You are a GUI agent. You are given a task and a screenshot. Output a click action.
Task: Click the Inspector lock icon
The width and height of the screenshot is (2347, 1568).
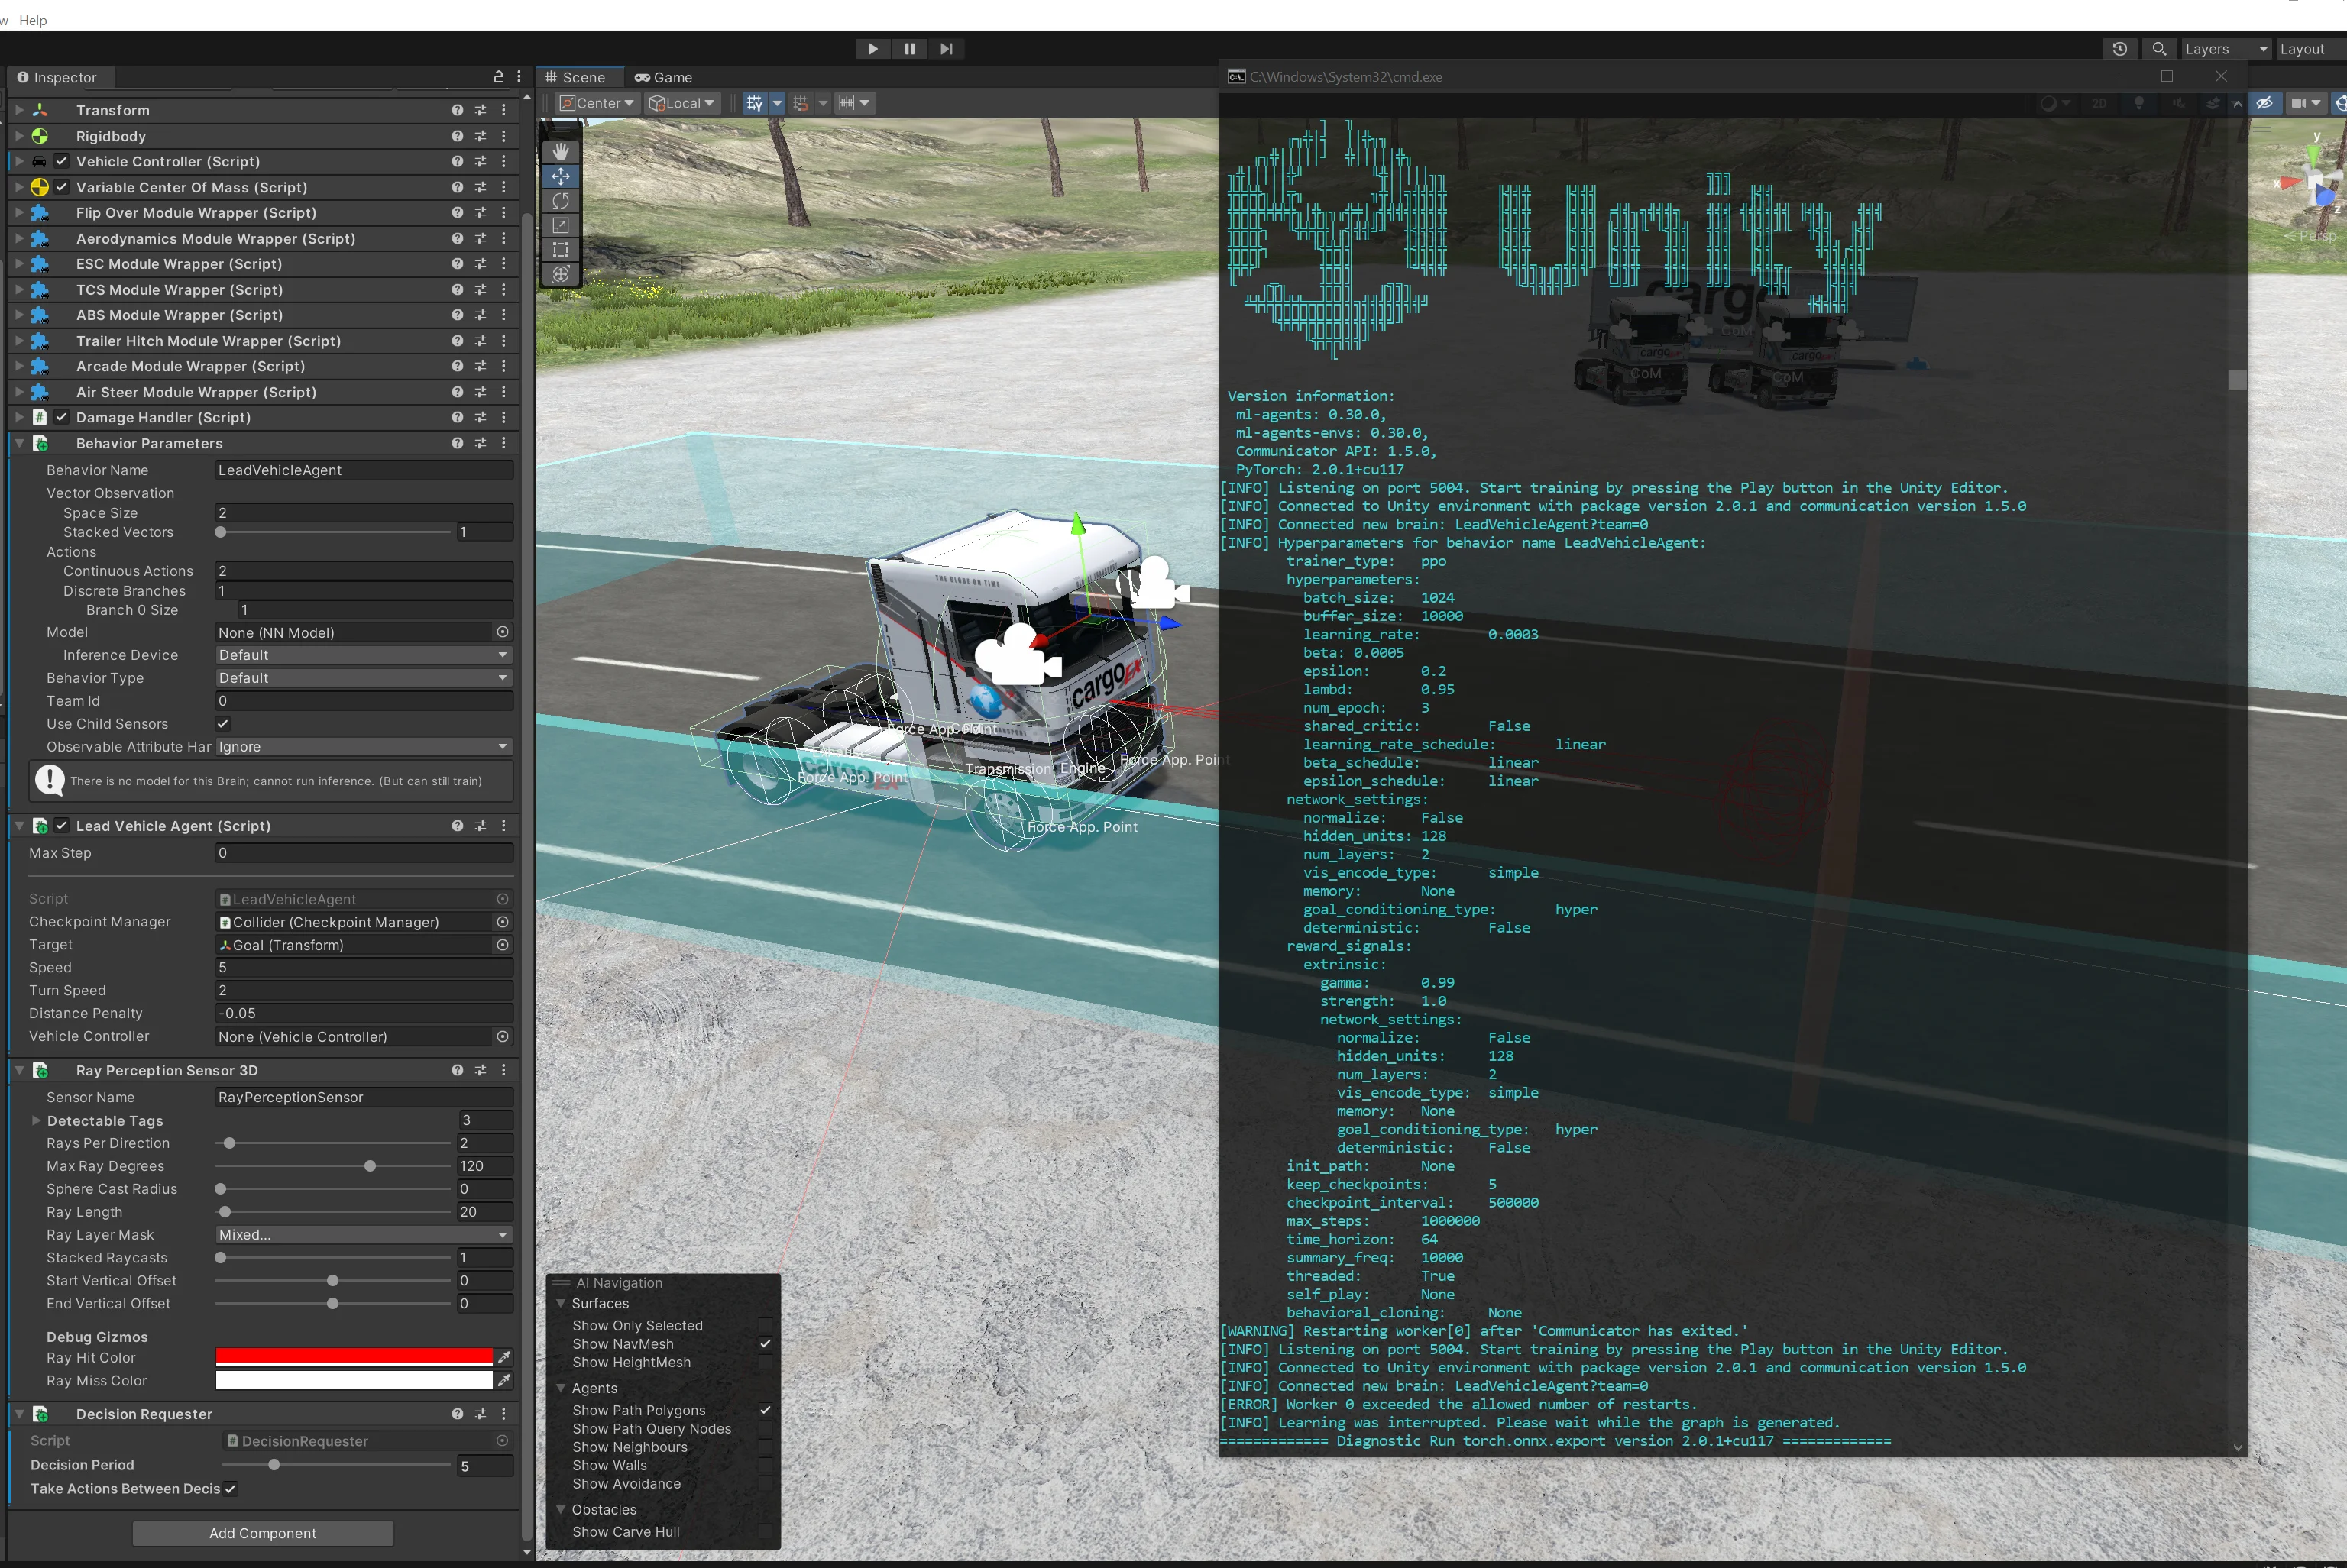point(498,77)
